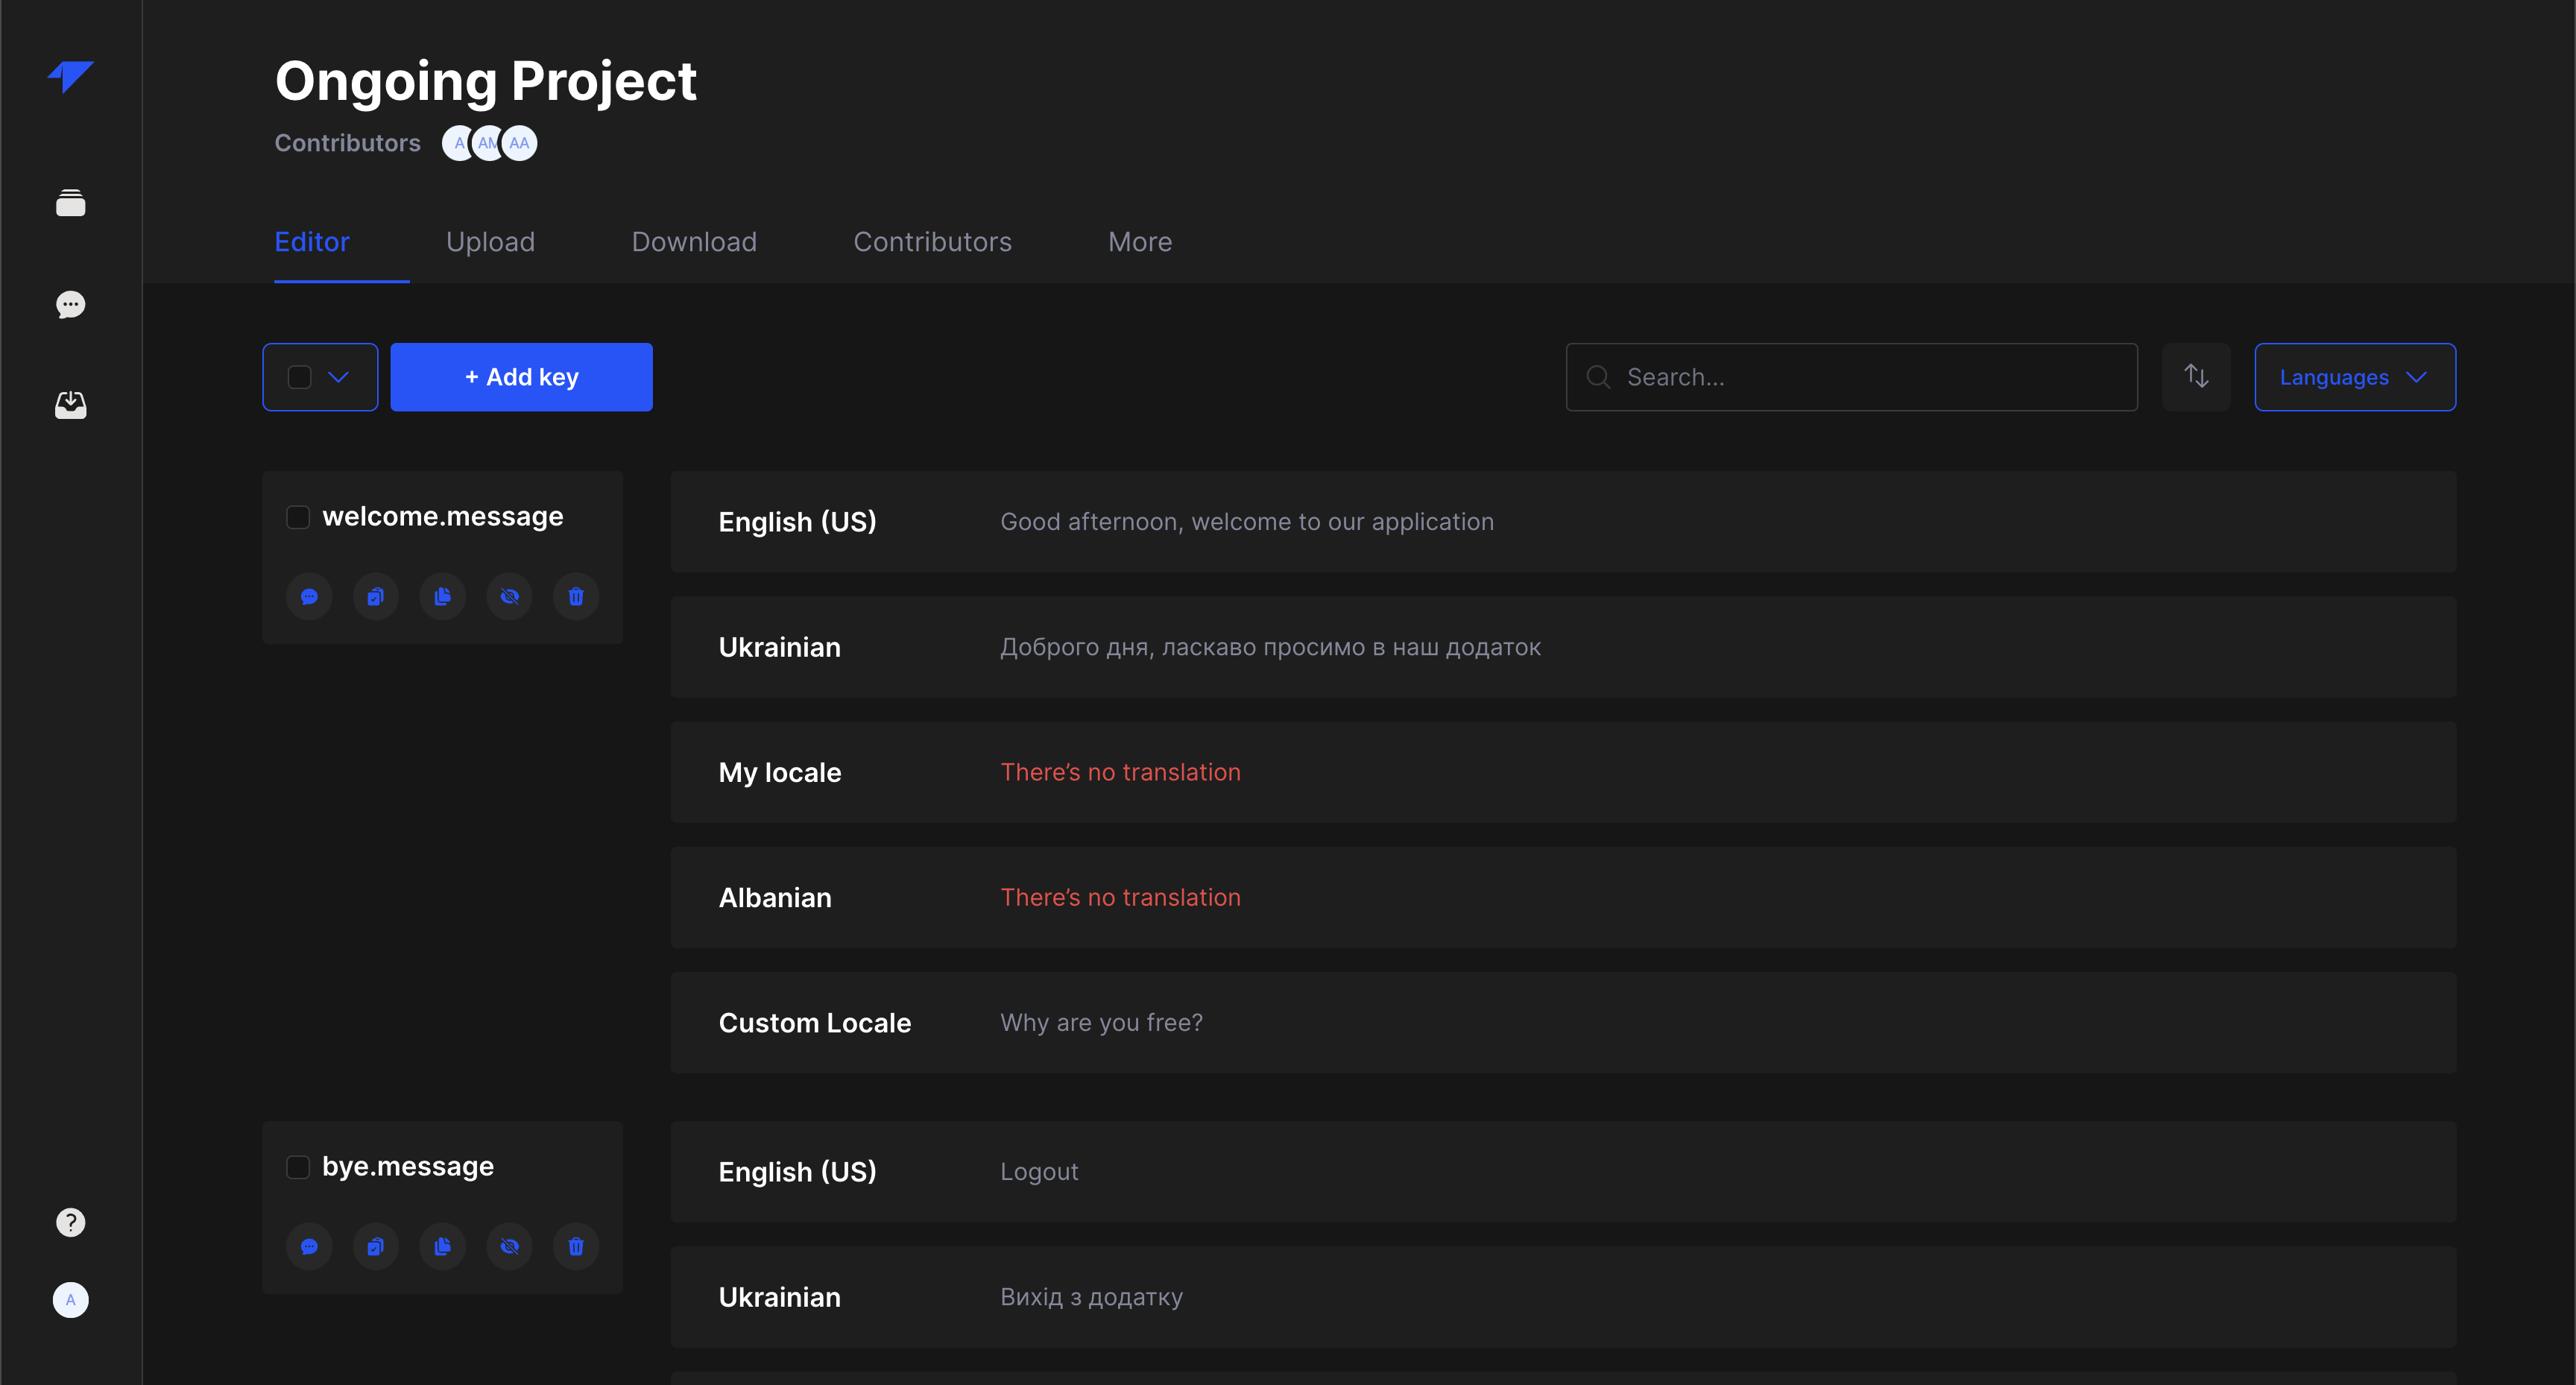Open the chat bubble icon in sidebar
Image resolution: width=2576 pixels, height=1385 pixels.
coord(70,304)
